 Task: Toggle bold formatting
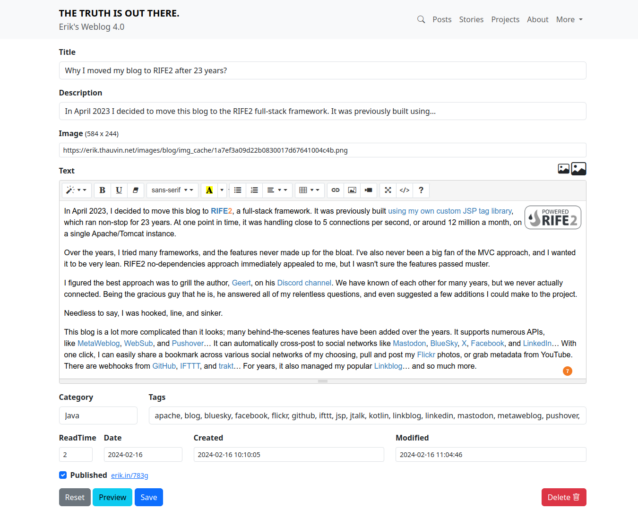(103, 190)
